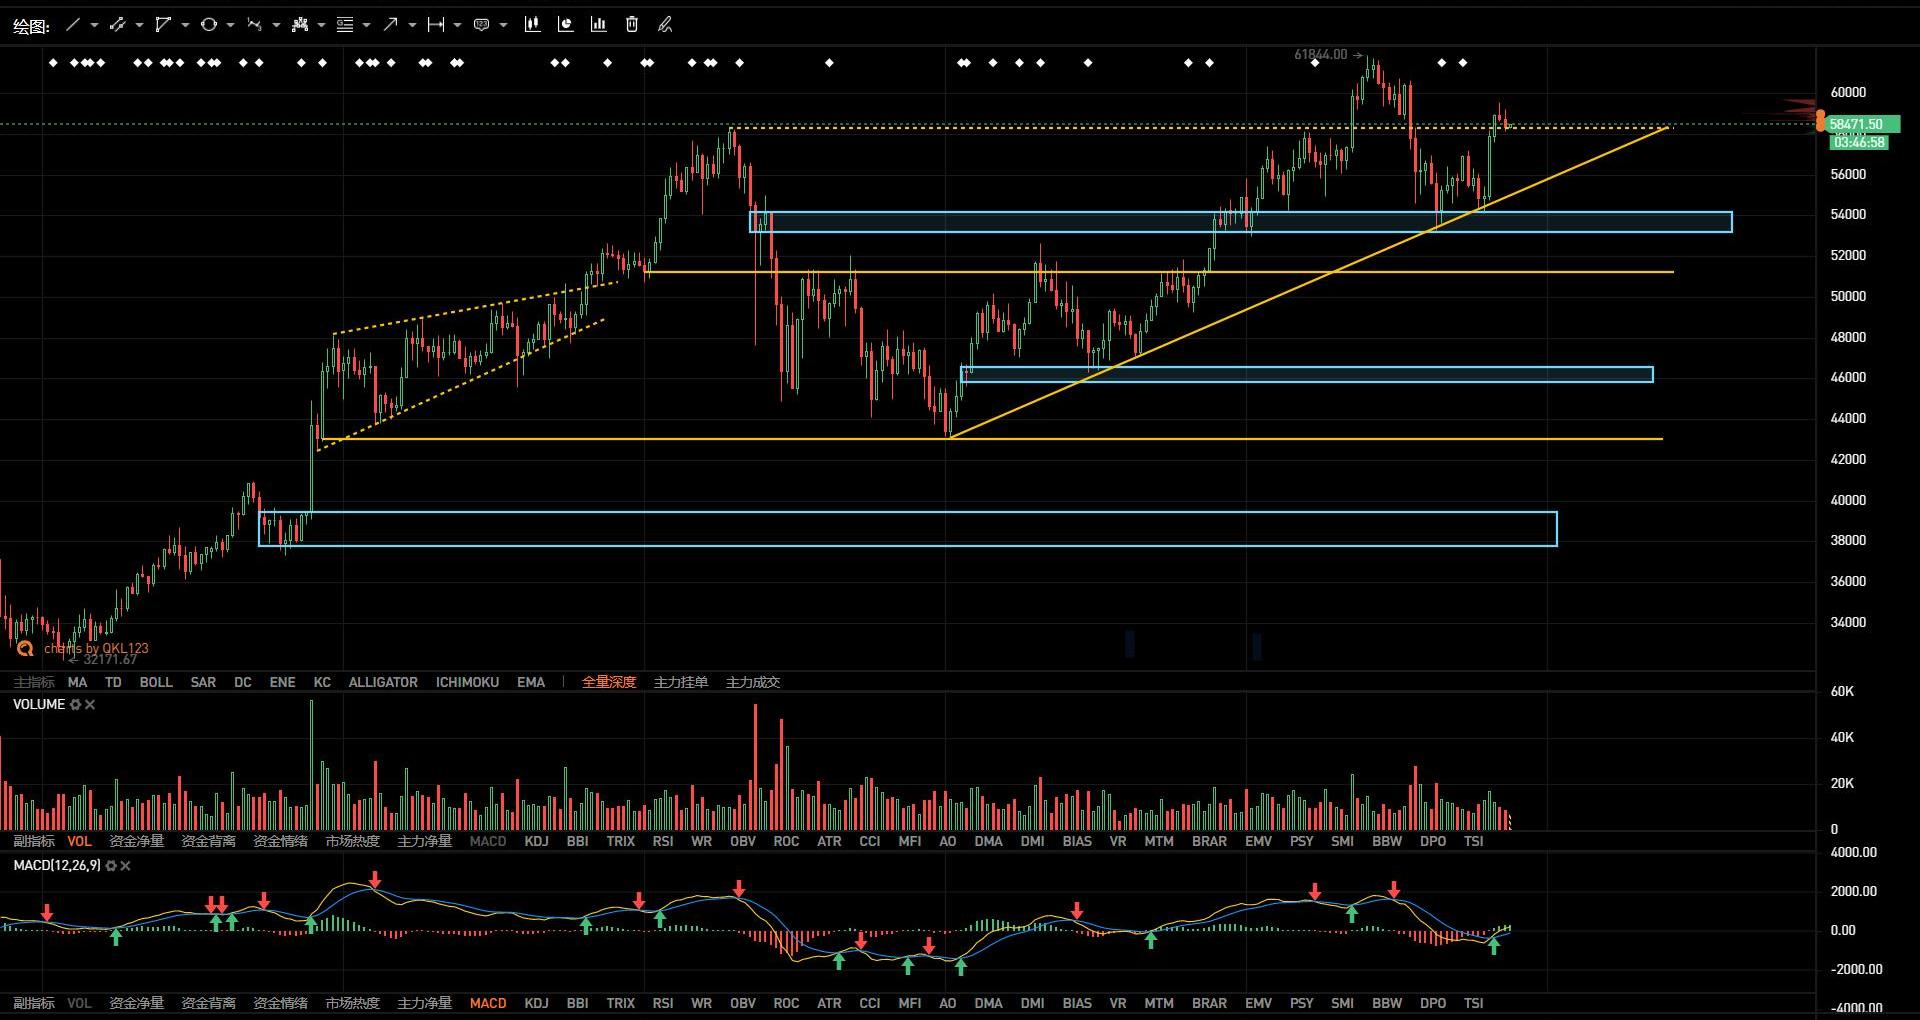Click the candlestick chart icon in toolbar

pyautogui.click(x=532, y=25)
